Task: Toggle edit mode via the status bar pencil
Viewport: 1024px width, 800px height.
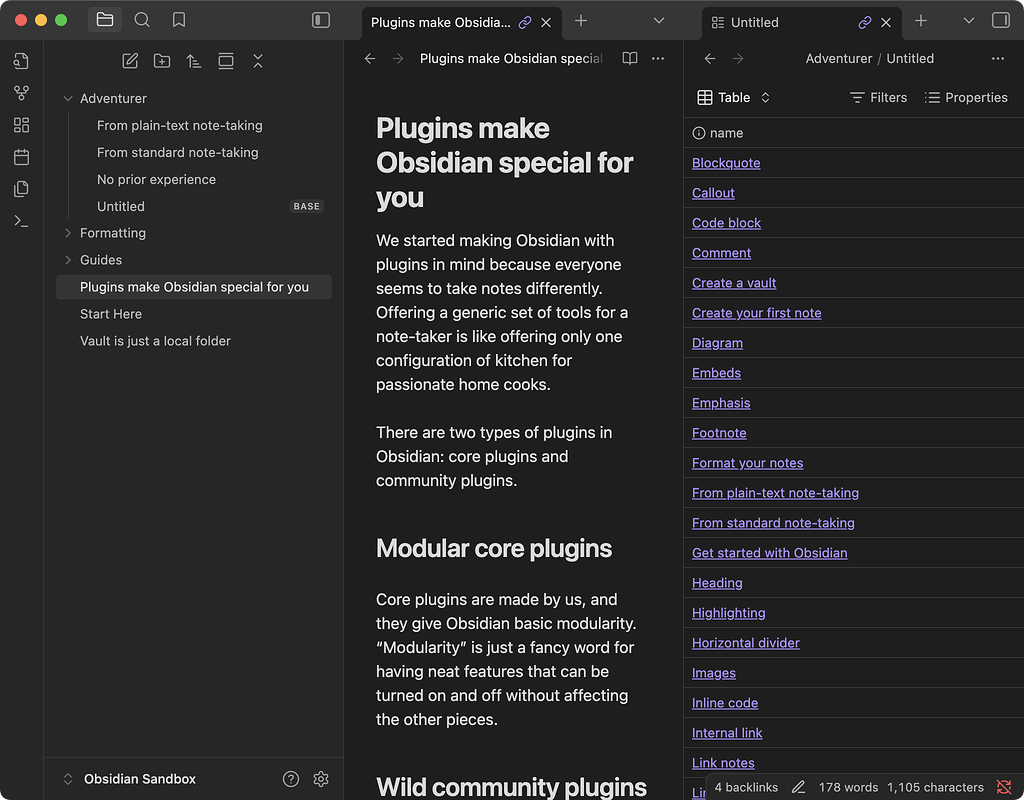Action: (x=797, y=787)
